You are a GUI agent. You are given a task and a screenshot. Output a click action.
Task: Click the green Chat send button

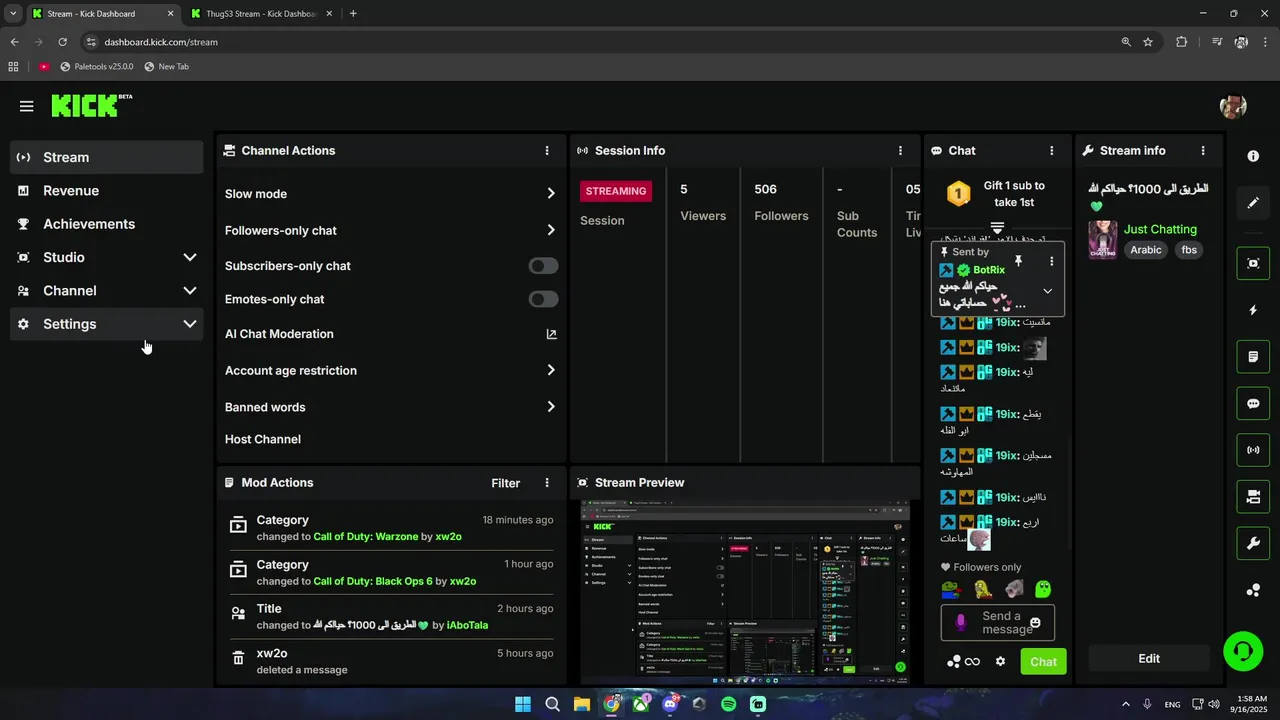pos(1043,662)
